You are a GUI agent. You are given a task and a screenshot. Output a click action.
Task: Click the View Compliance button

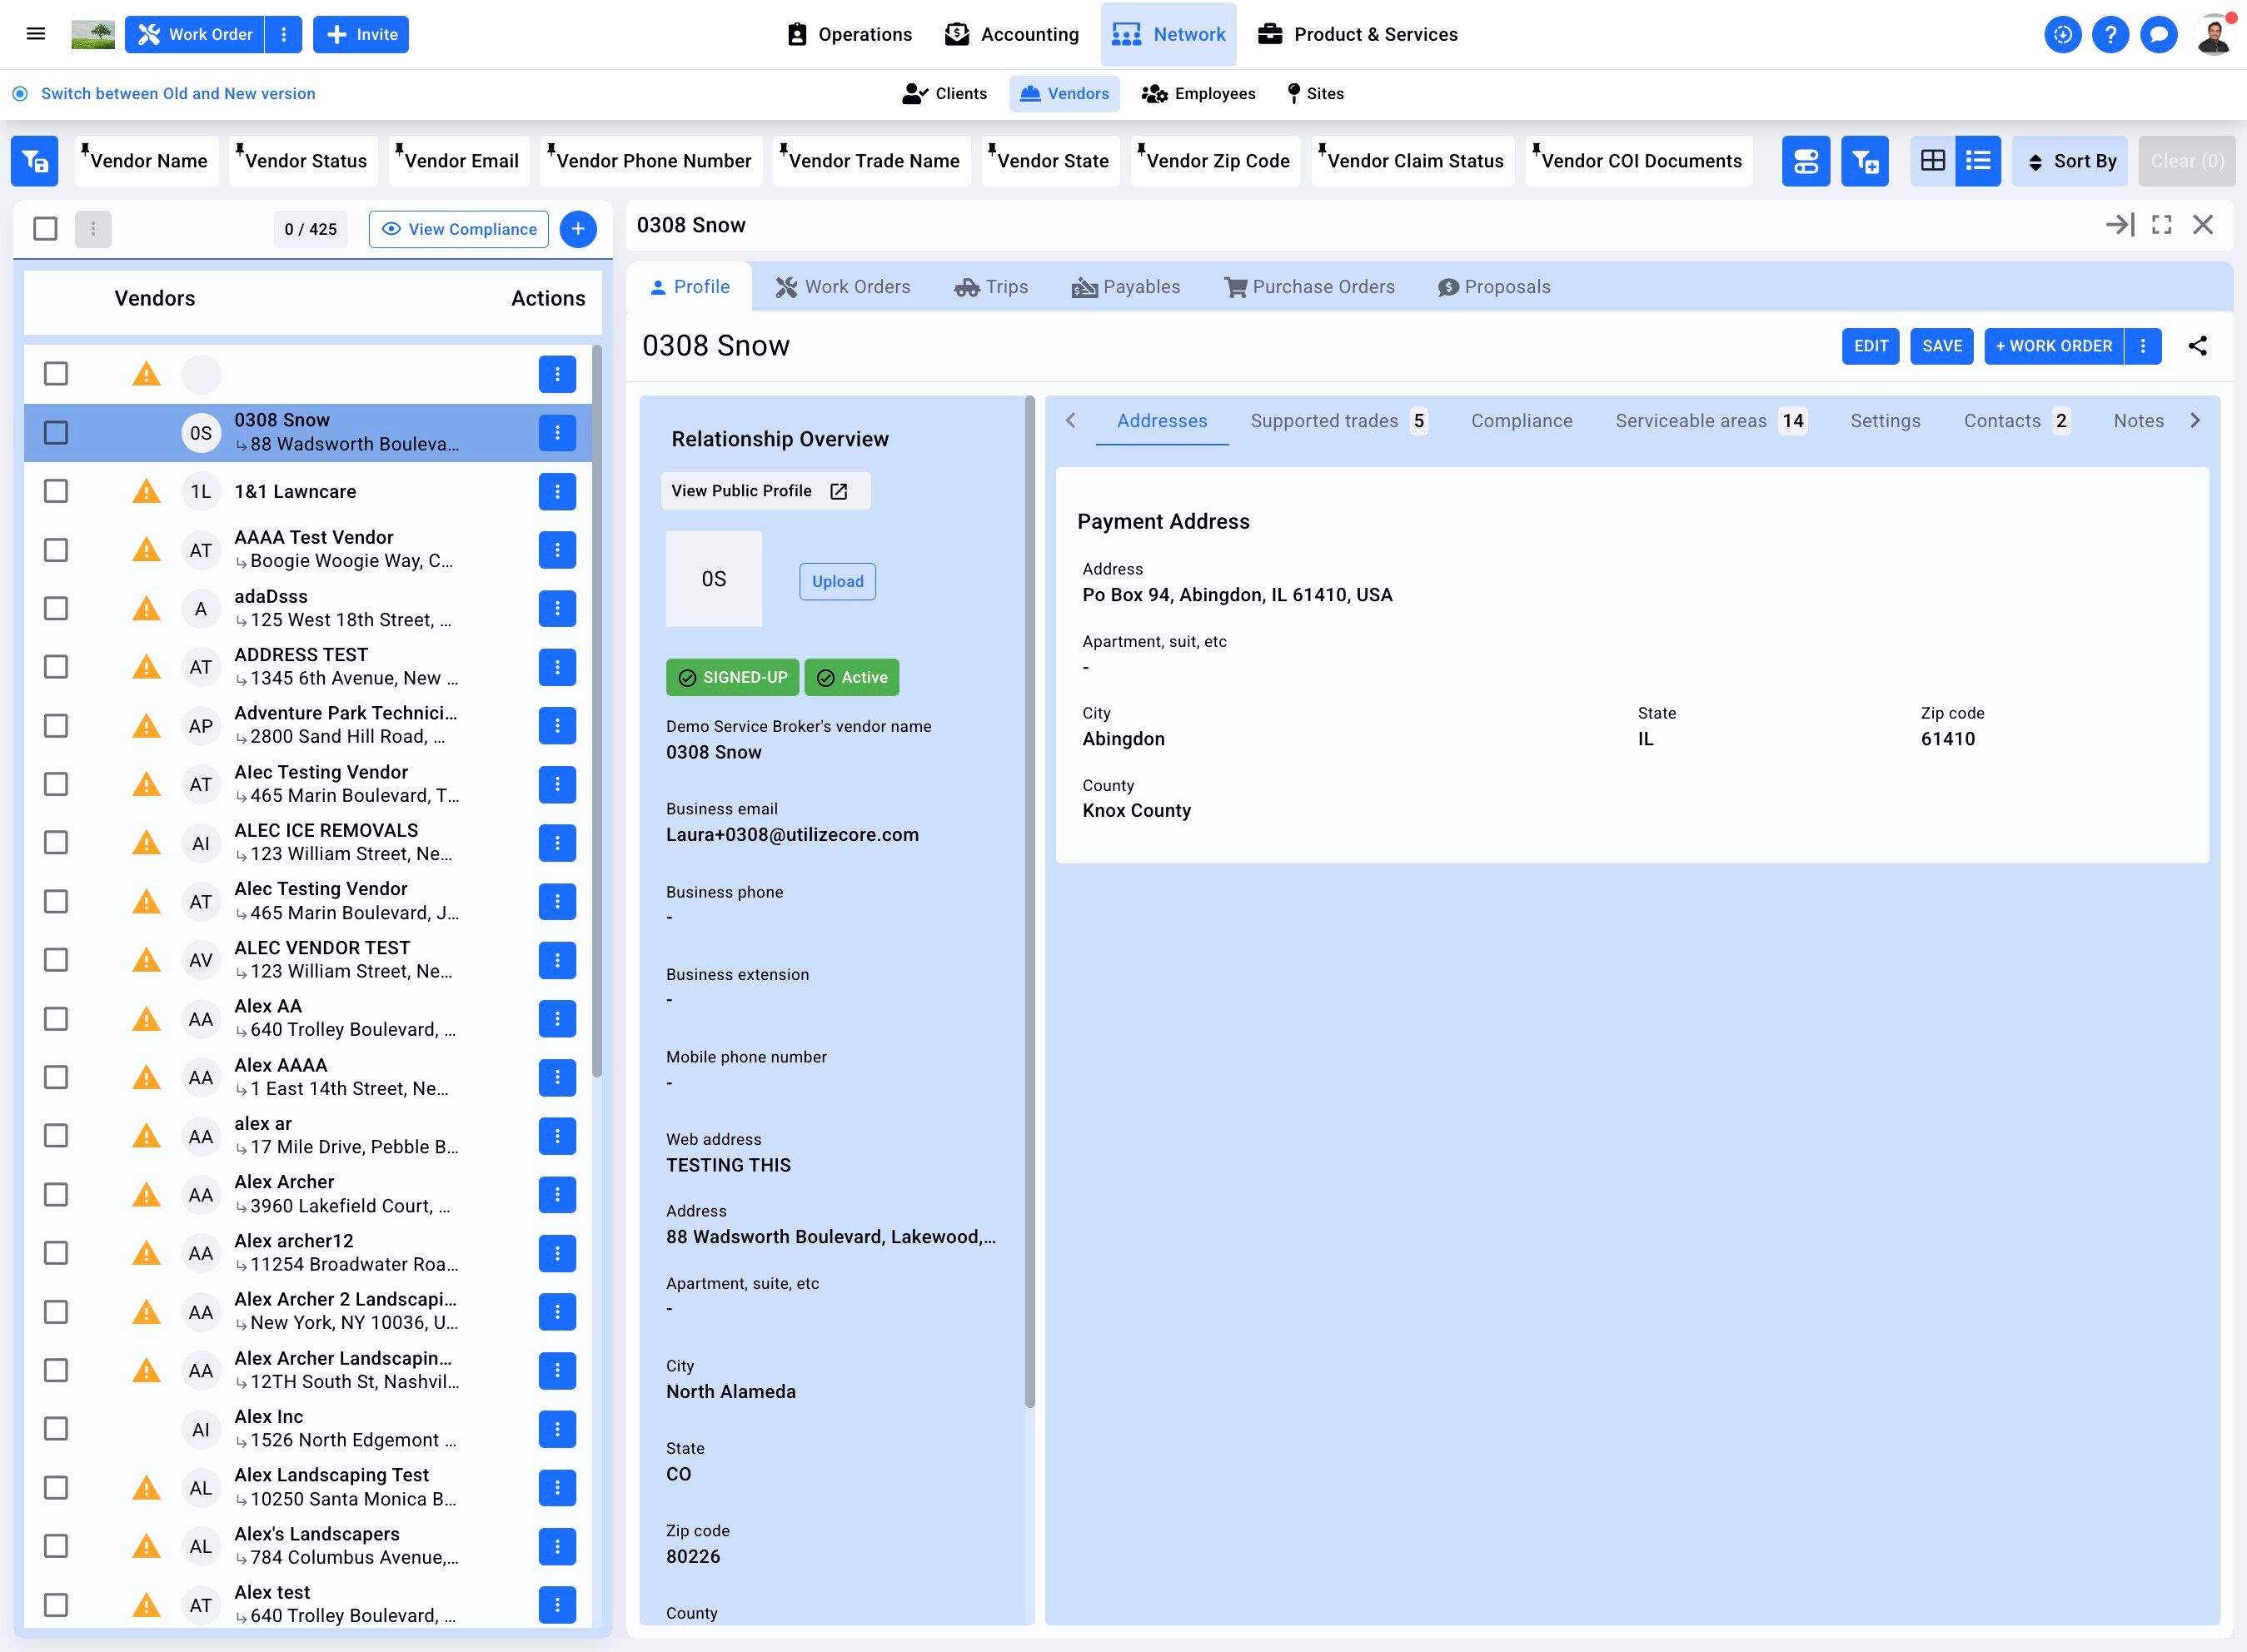click(458, 229)
